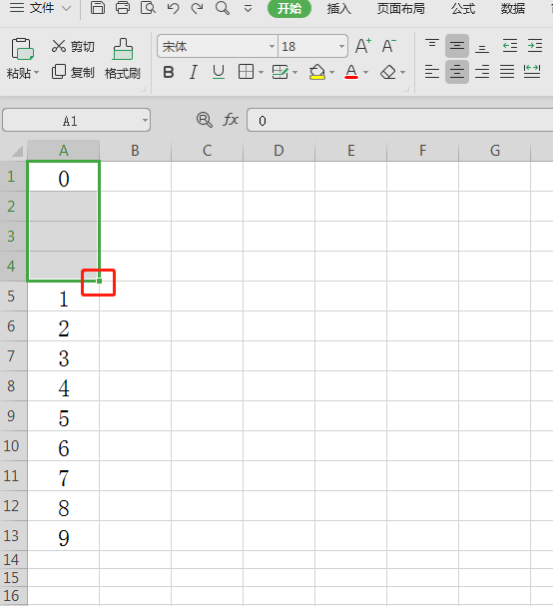Click the 粘贴 paste button
The width and height of the screenshot is (554, 607).
pos(22,58)
